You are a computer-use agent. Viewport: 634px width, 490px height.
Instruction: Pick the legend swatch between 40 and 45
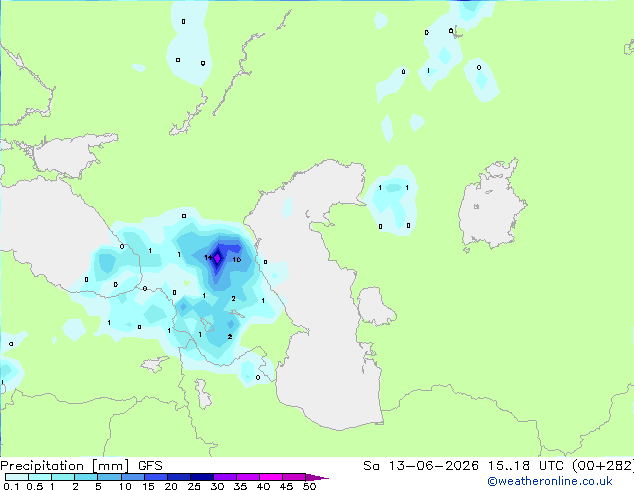tap(271, 477)
